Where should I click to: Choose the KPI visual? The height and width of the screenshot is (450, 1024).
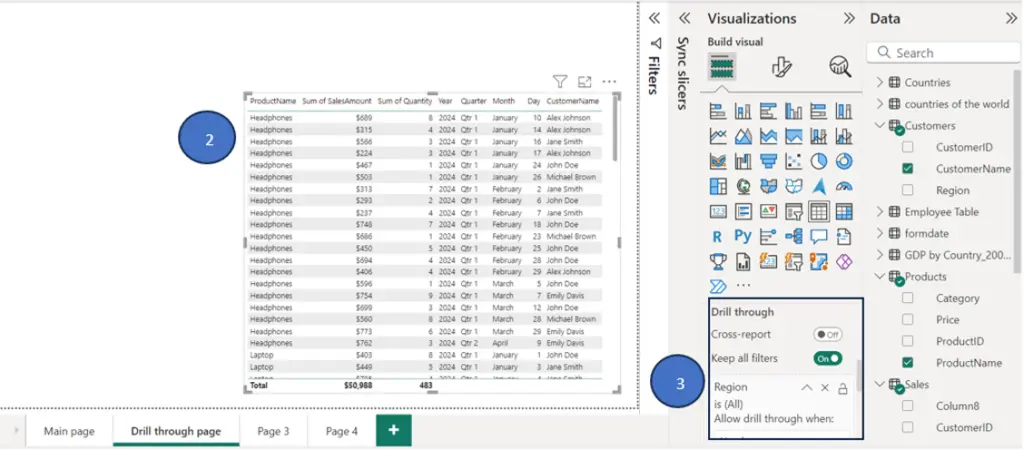(x=769, y=212)
